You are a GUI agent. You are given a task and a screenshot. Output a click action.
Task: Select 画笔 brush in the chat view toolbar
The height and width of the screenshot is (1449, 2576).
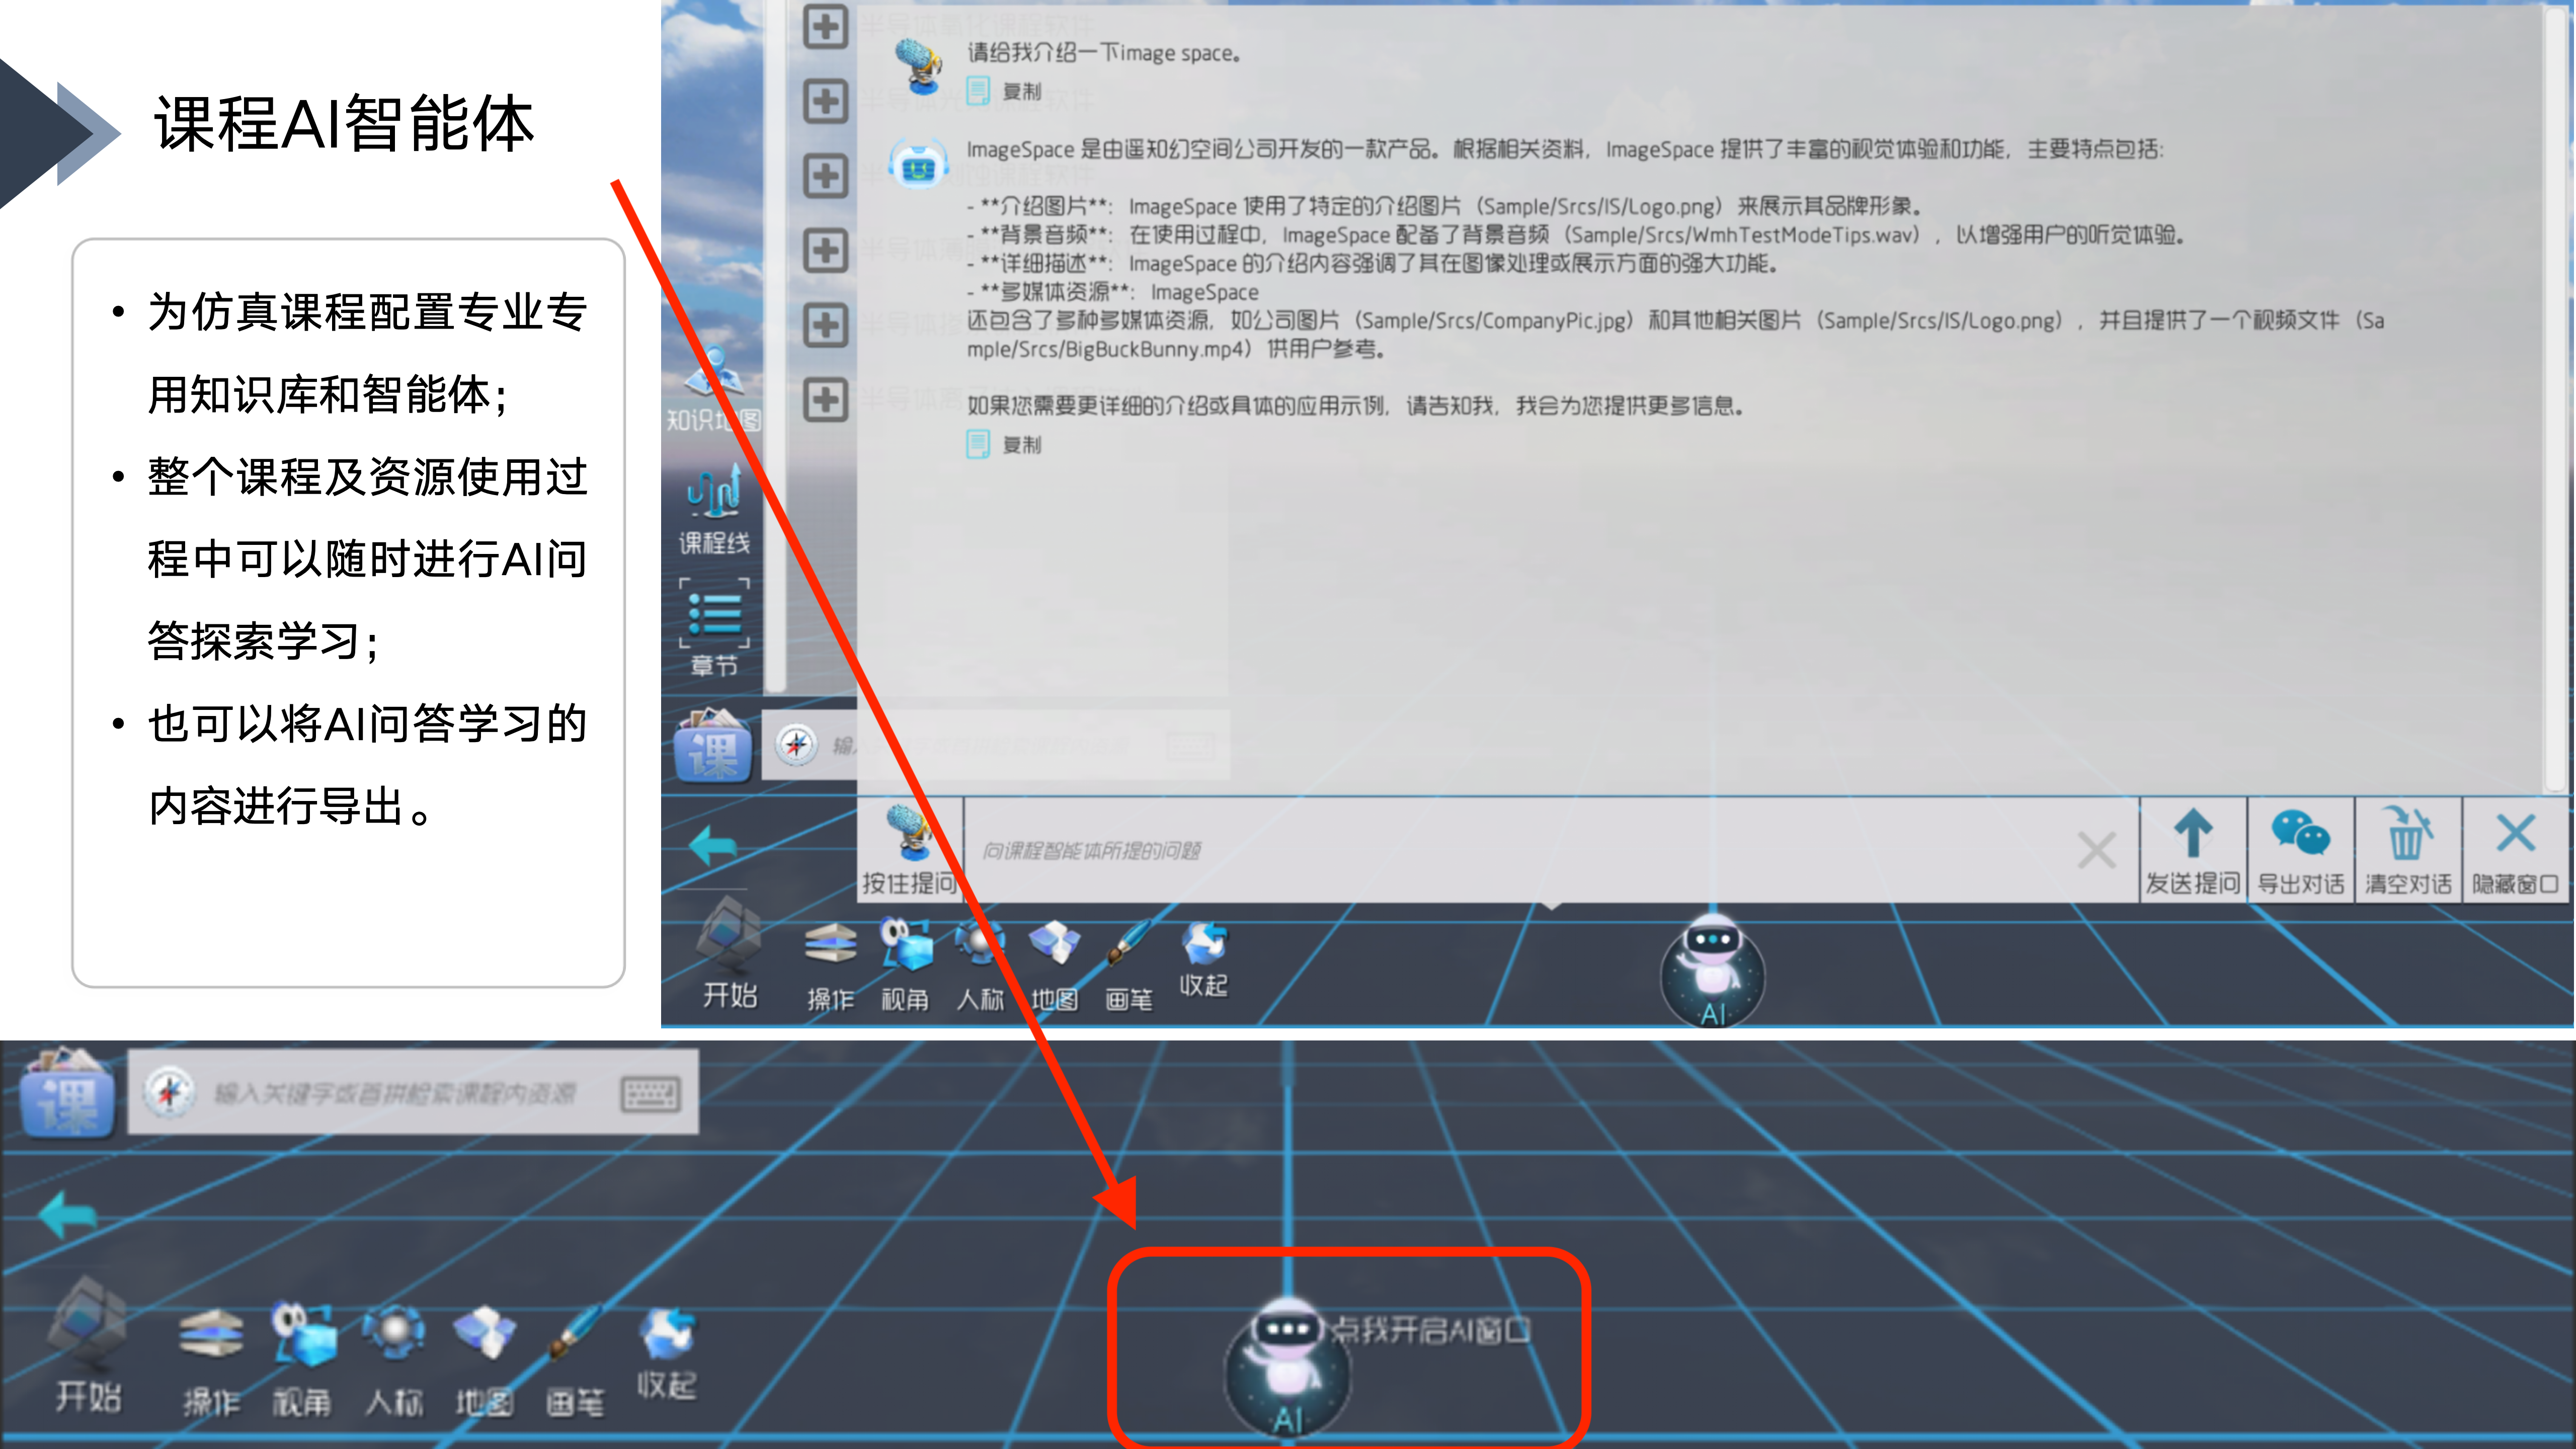(x=1129, y=966)
